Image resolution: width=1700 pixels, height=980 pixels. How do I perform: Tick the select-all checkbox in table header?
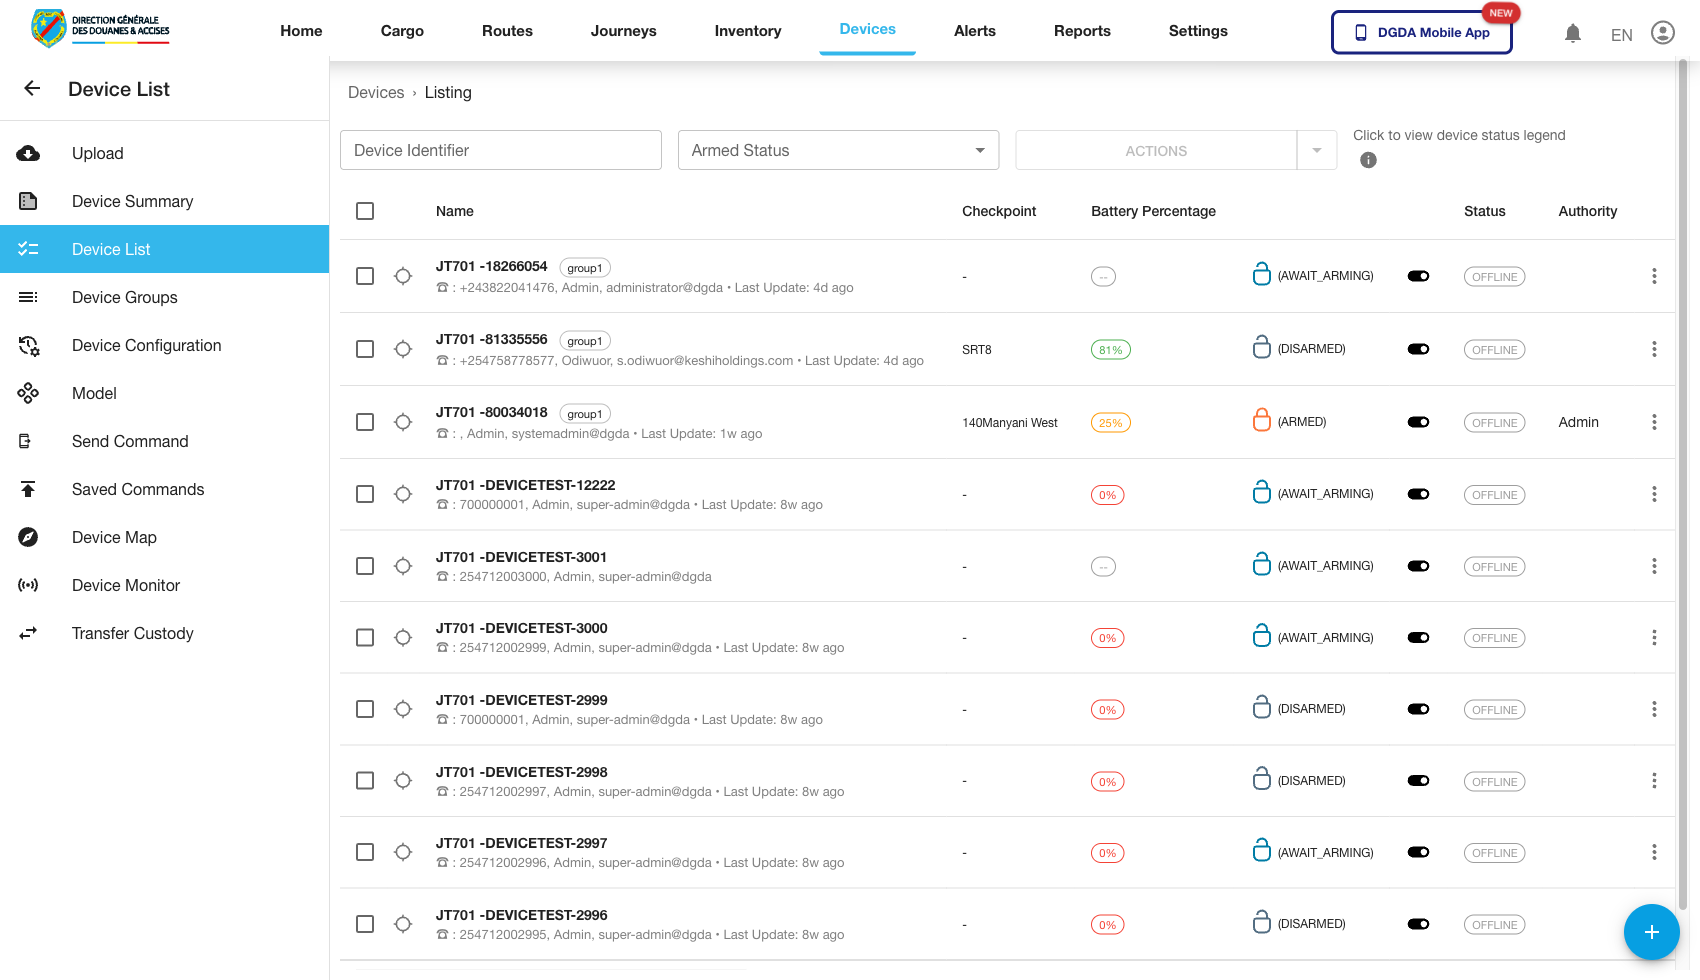click(365, 211)
